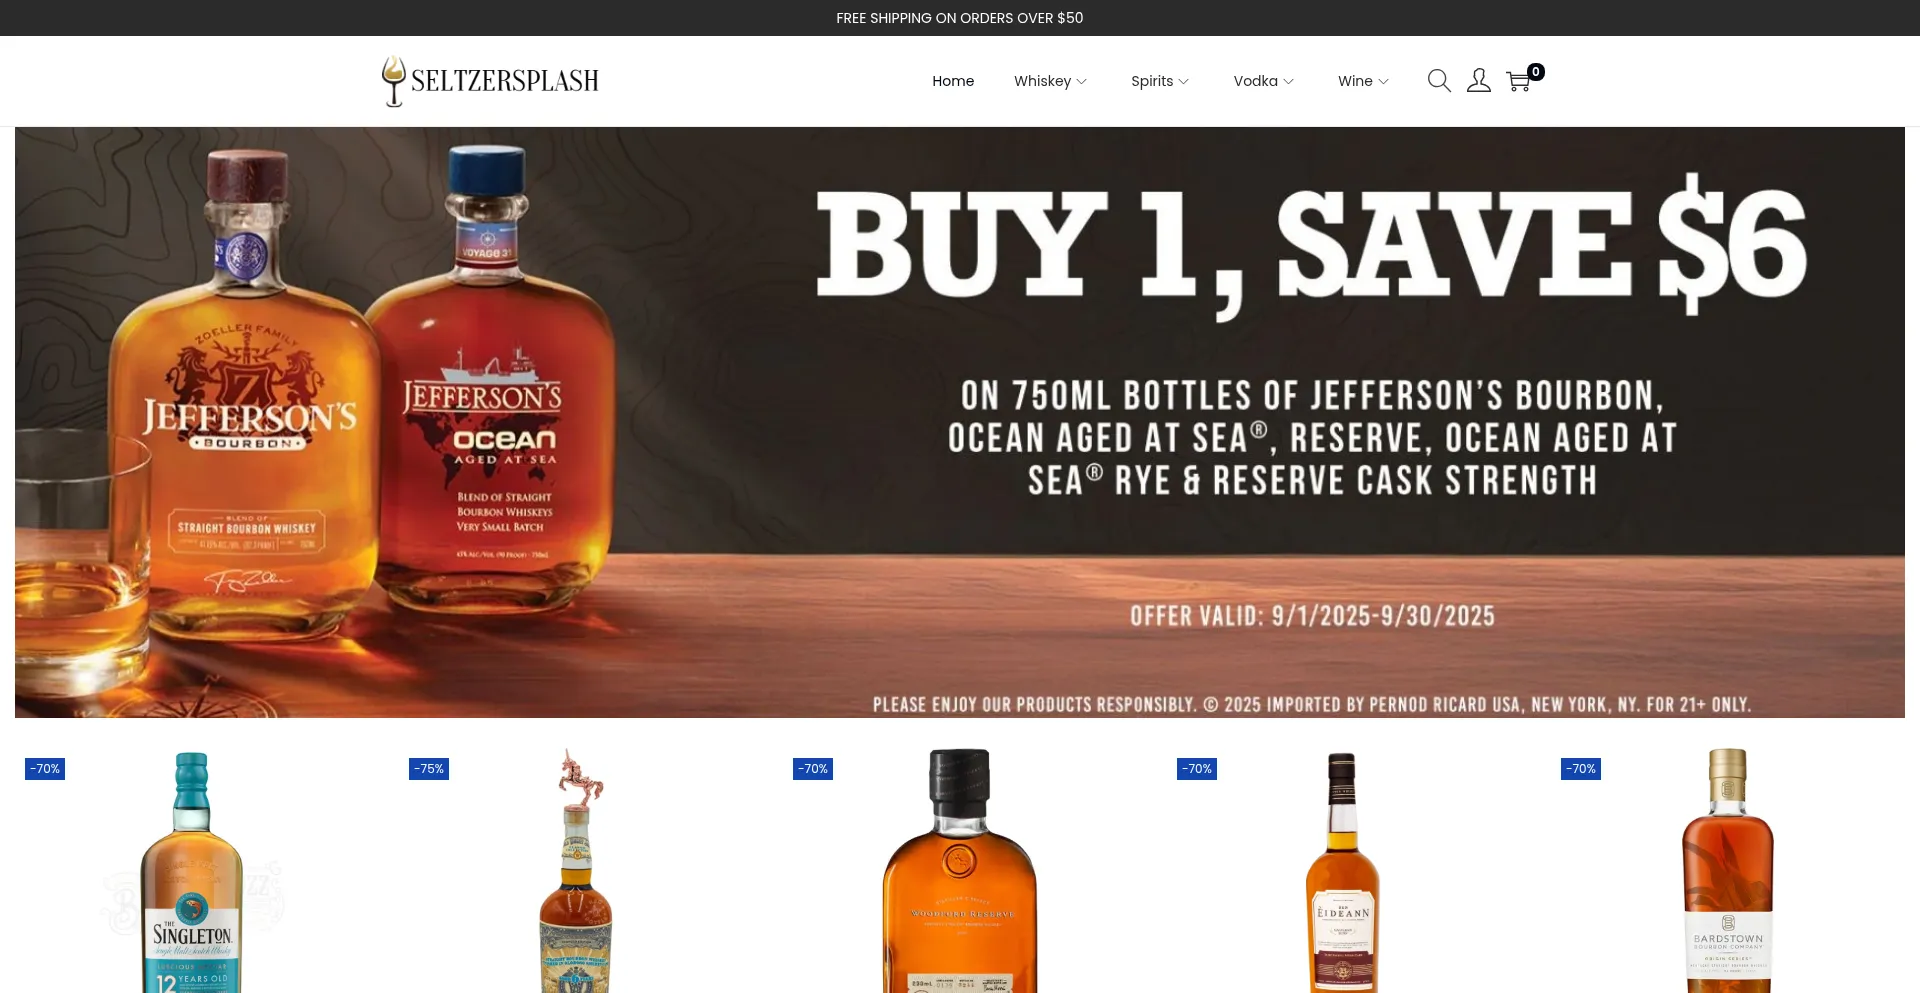This screenshot has height=993, width=1920.
Task: Open the shopping cart icon
Action: (x=1518, y=82)
